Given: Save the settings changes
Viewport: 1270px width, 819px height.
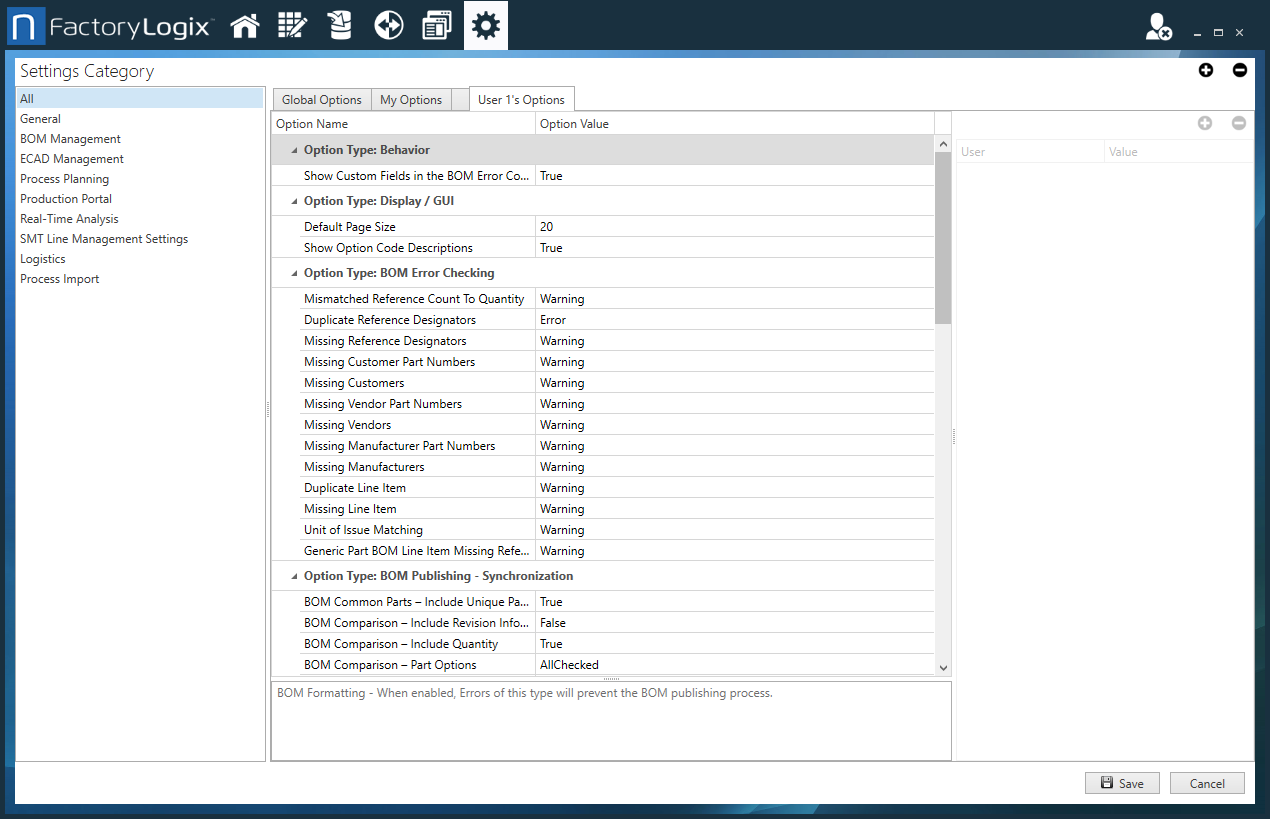Looking at the screenshot, I should click(1122, 783).
